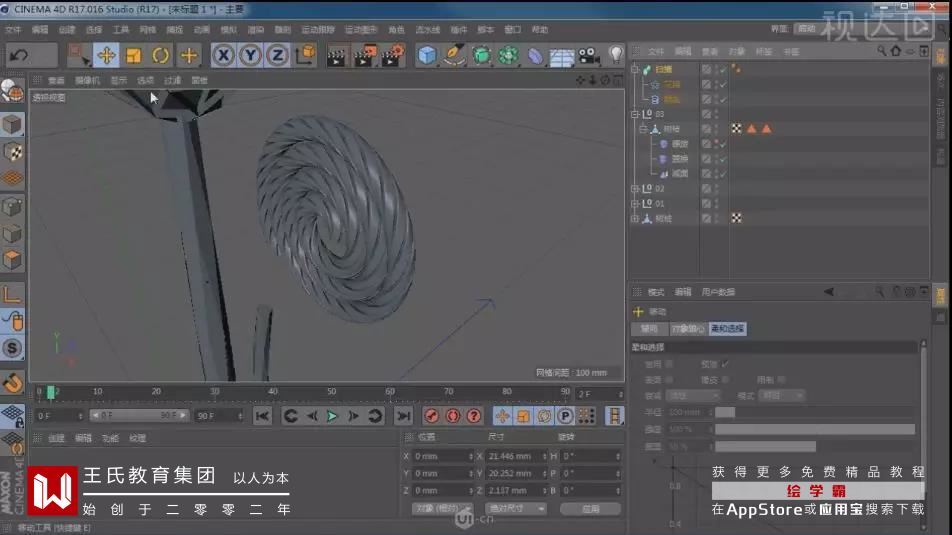952x535 pixels.
Task: Toggle visibility dots of 02 object
Action: point(716,188)
